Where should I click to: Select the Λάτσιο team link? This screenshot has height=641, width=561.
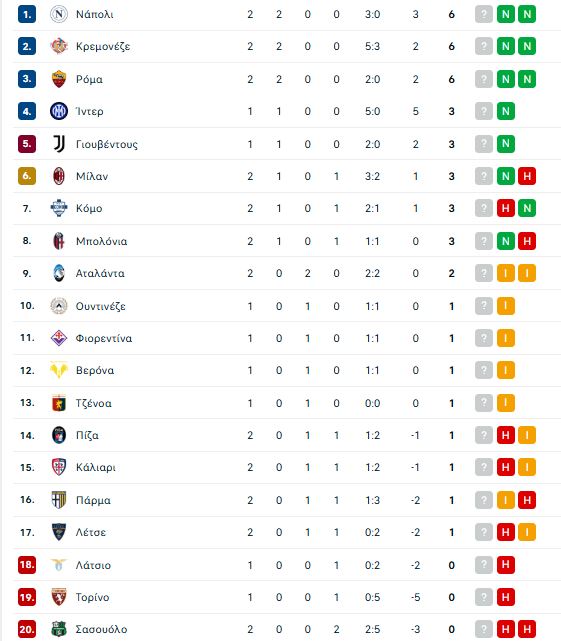[93, 565]
